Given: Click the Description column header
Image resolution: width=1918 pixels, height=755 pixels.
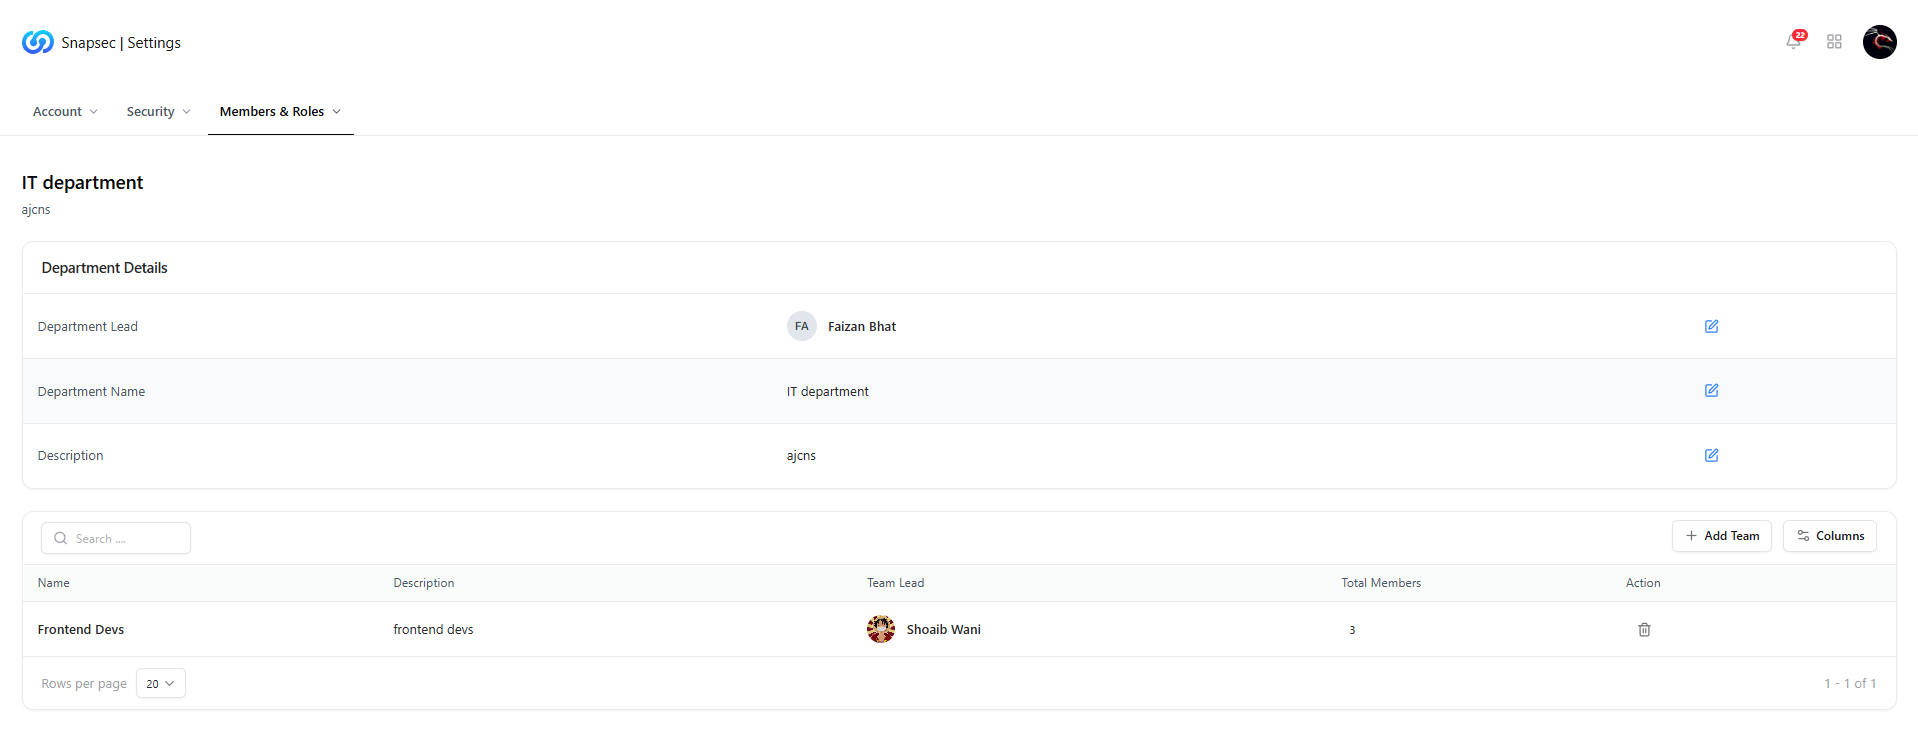Looking at the screenshot, I should click(424, 583).
